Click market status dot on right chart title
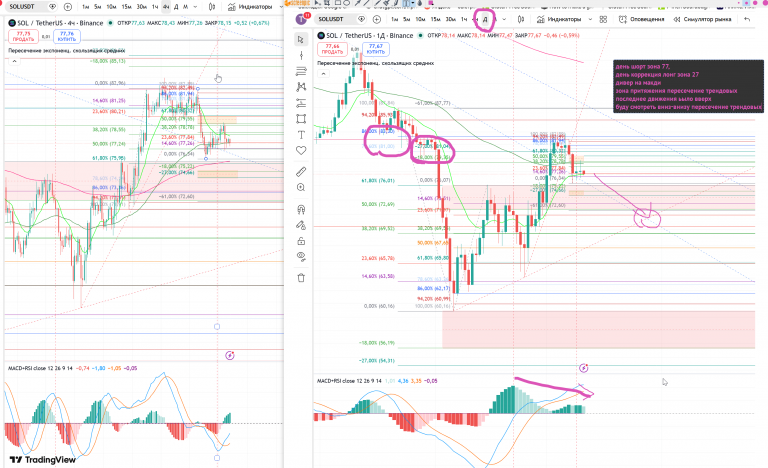Viewport: 768px width, 468px height. click(x=420, y=35)
